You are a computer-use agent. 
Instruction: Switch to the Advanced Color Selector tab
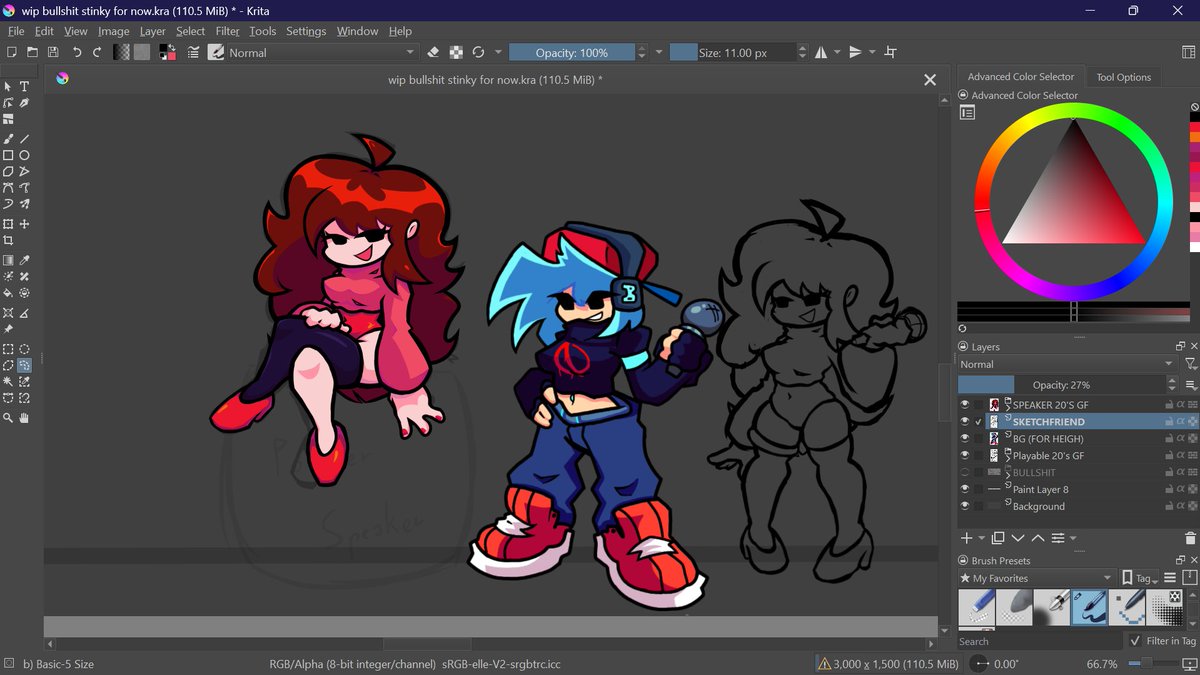1020,77
